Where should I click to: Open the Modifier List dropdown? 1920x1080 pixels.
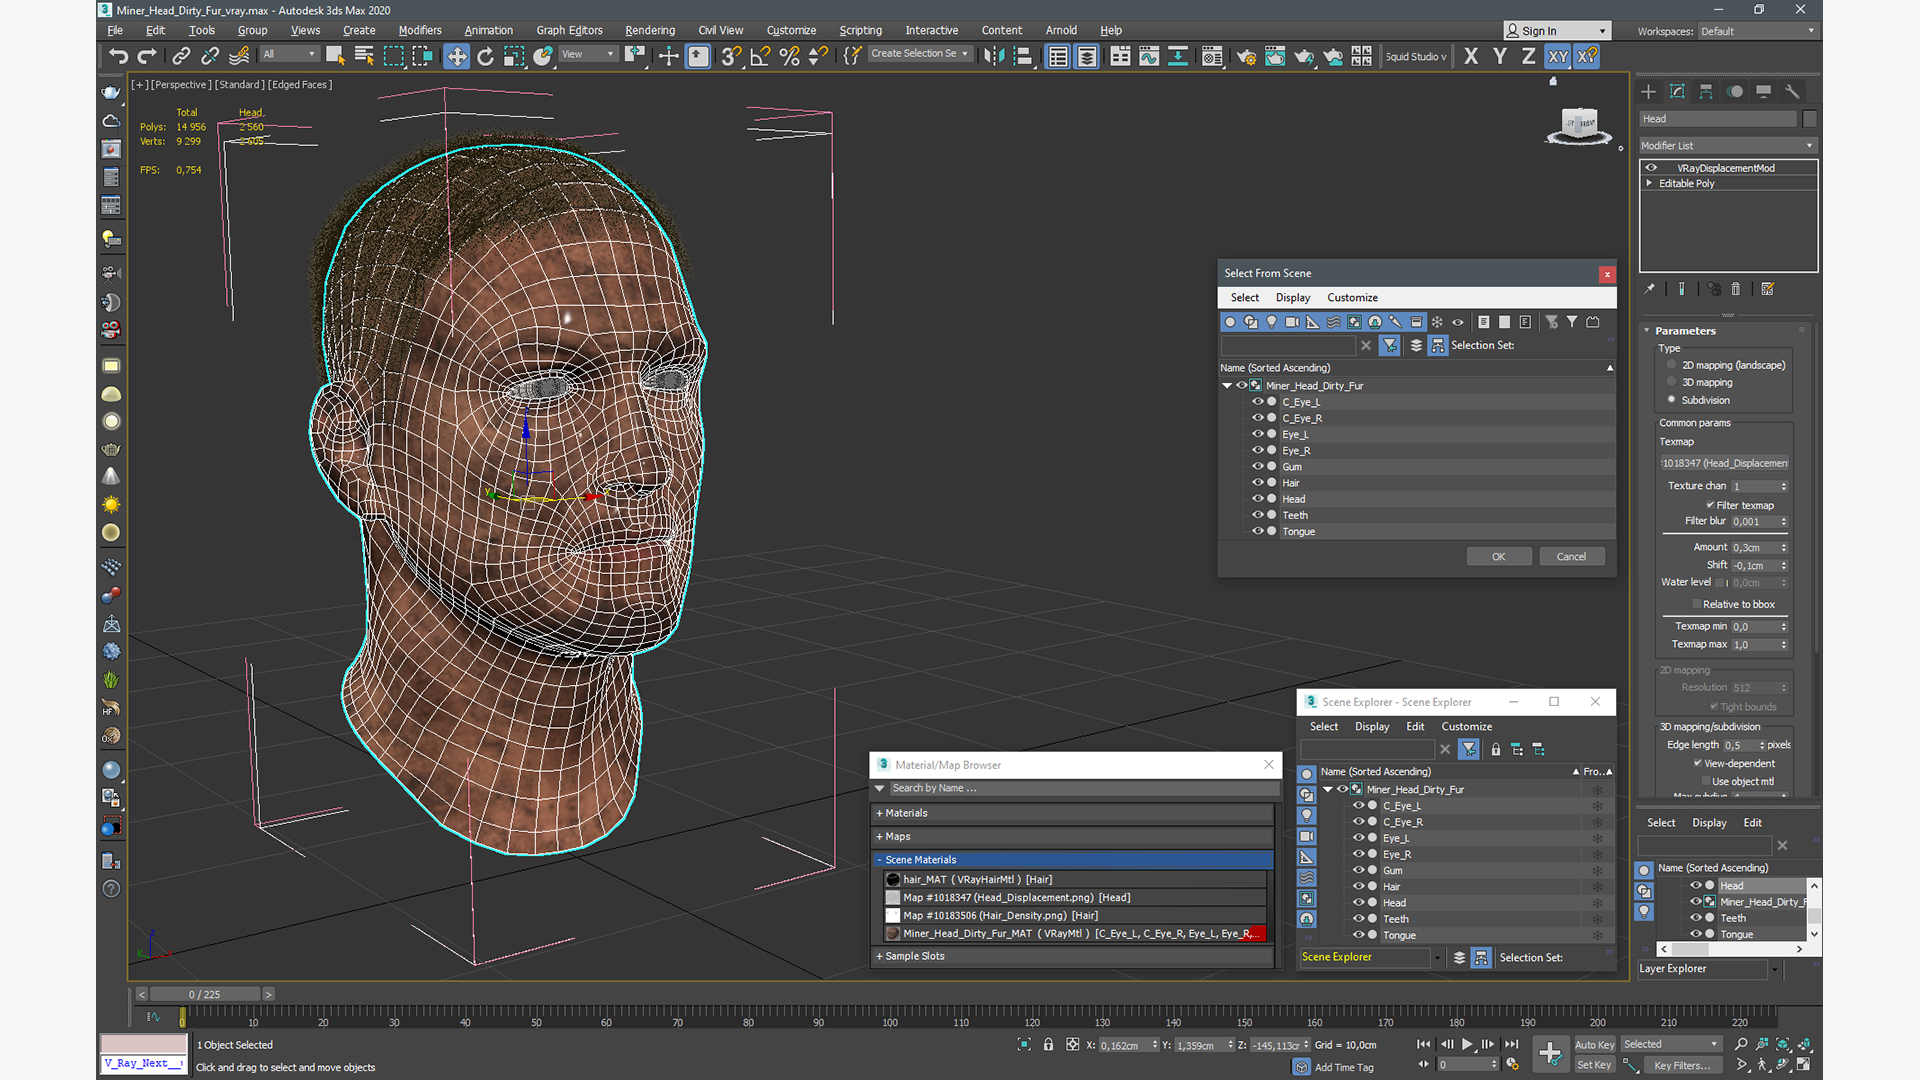(x=1727, y=145)
